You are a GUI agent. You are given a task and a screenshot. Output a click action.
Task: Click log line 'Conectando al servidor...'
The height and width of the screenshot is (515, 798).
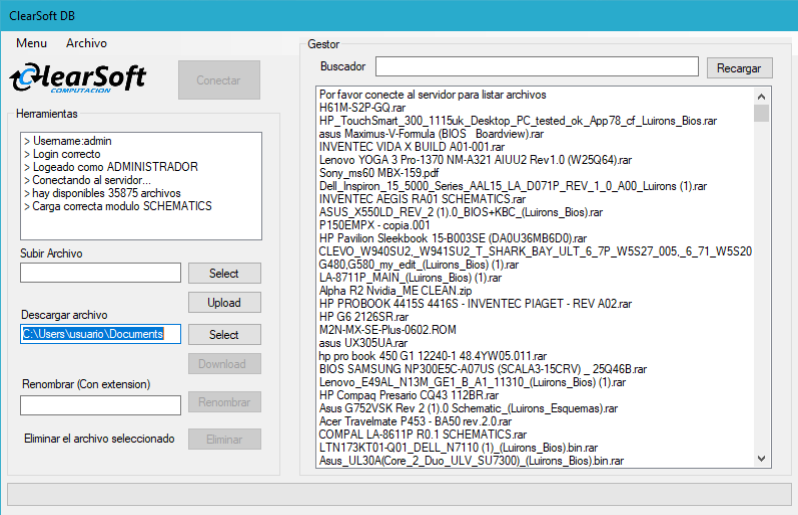(87, 180)
